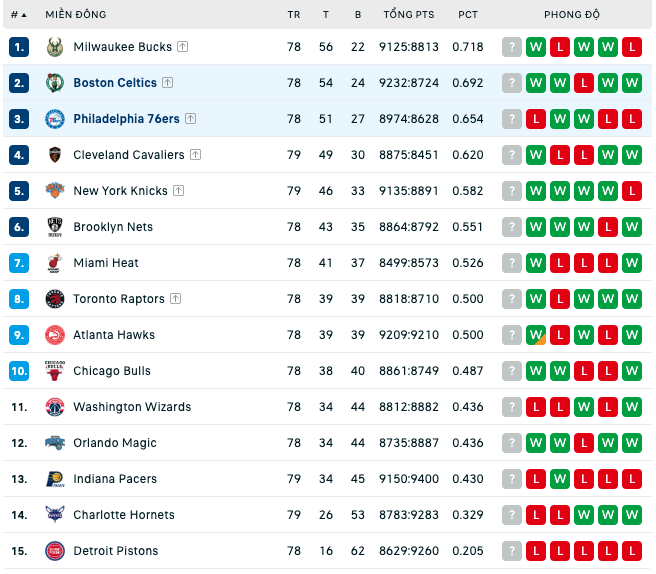Open Orlando Magic team link
The height and width of the screenshot is (574, 656).
pyautogui.click(x=115, y=443)
